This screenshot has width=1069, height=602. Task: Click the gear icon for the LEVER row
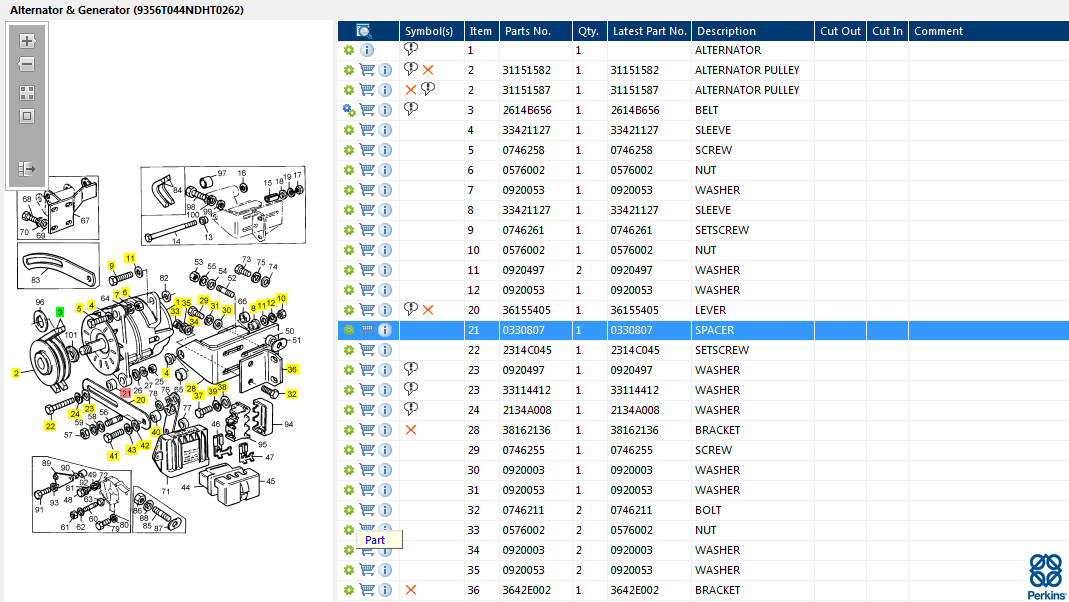click(x=349, y=310)
